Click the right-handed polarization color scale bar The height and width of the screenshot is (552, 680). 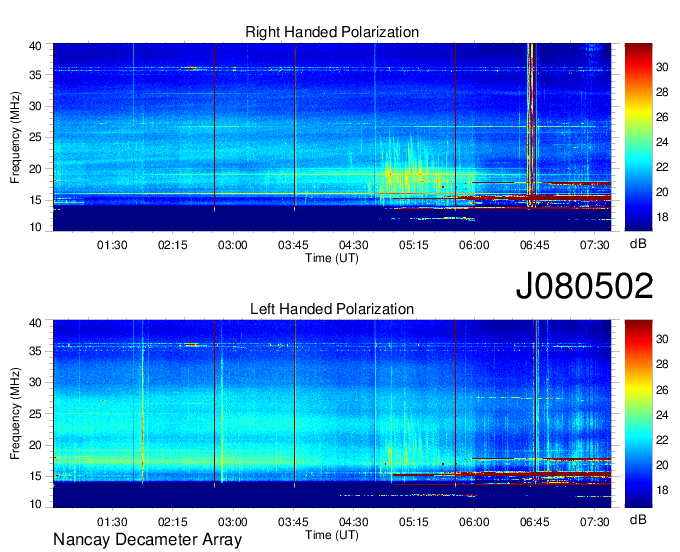pyautogui.click(x=638, y=137)
